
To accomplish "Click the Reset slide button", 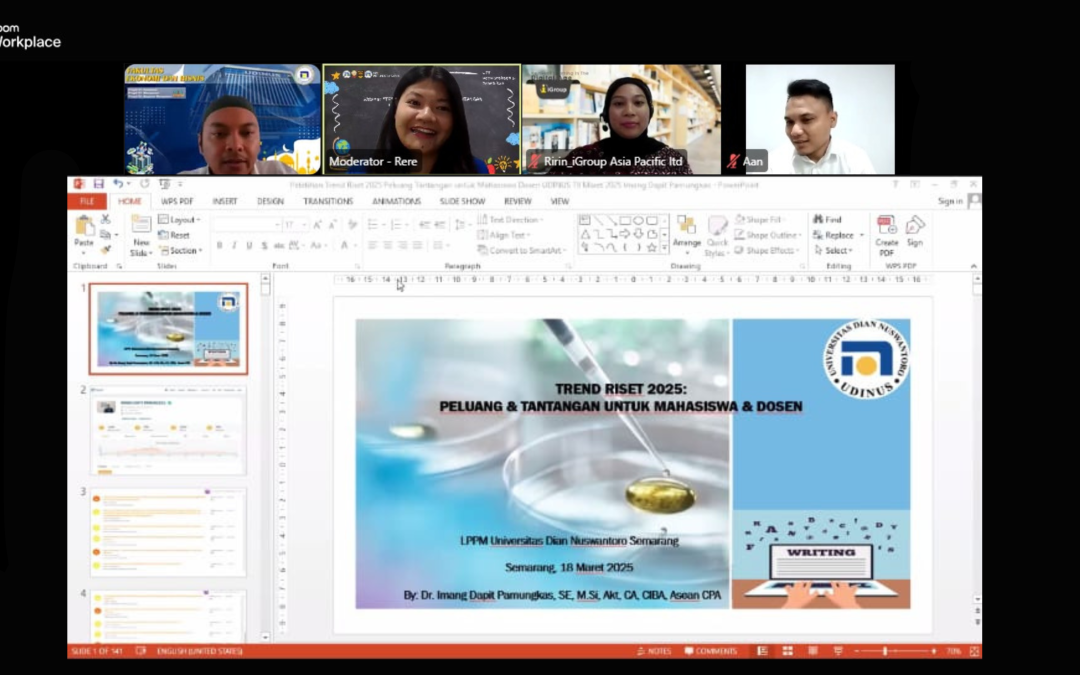I will pyautogui.click(x=174, y=235).
